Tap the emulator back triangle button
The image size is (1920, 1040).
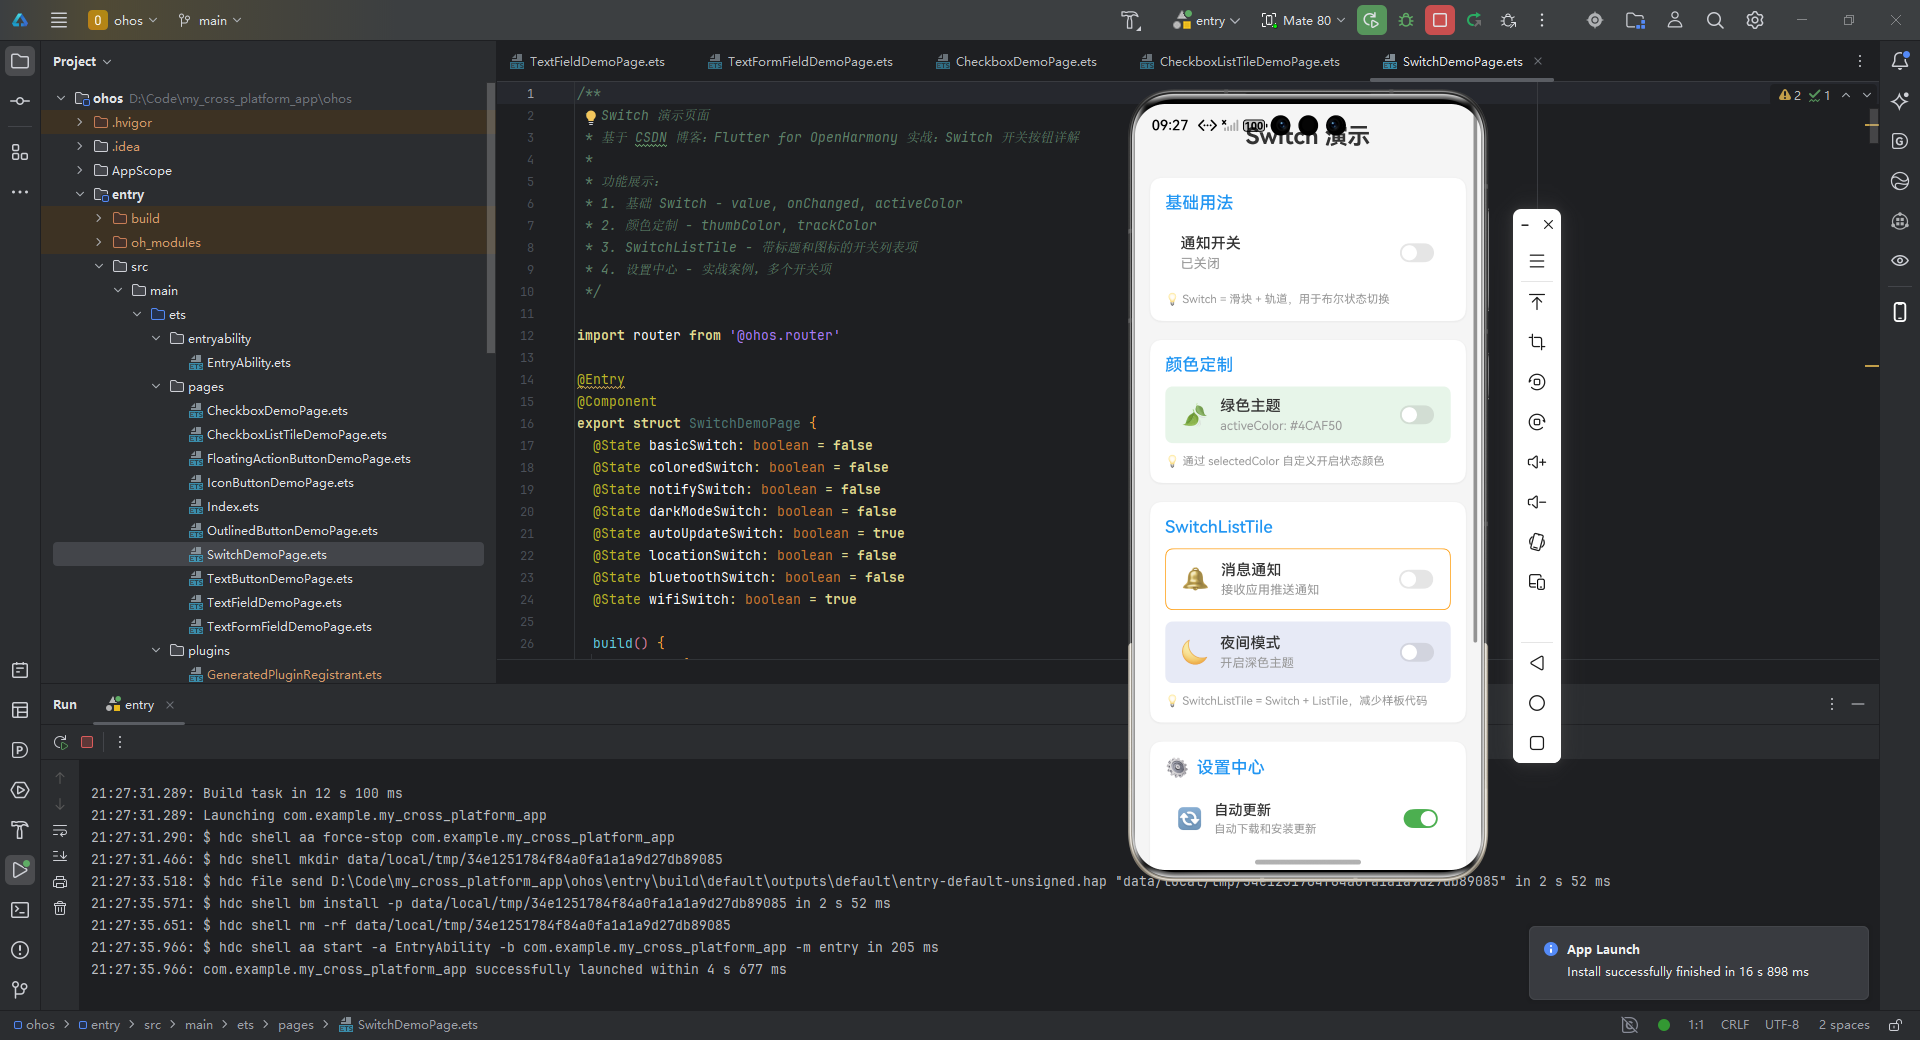click(1537, 663)
